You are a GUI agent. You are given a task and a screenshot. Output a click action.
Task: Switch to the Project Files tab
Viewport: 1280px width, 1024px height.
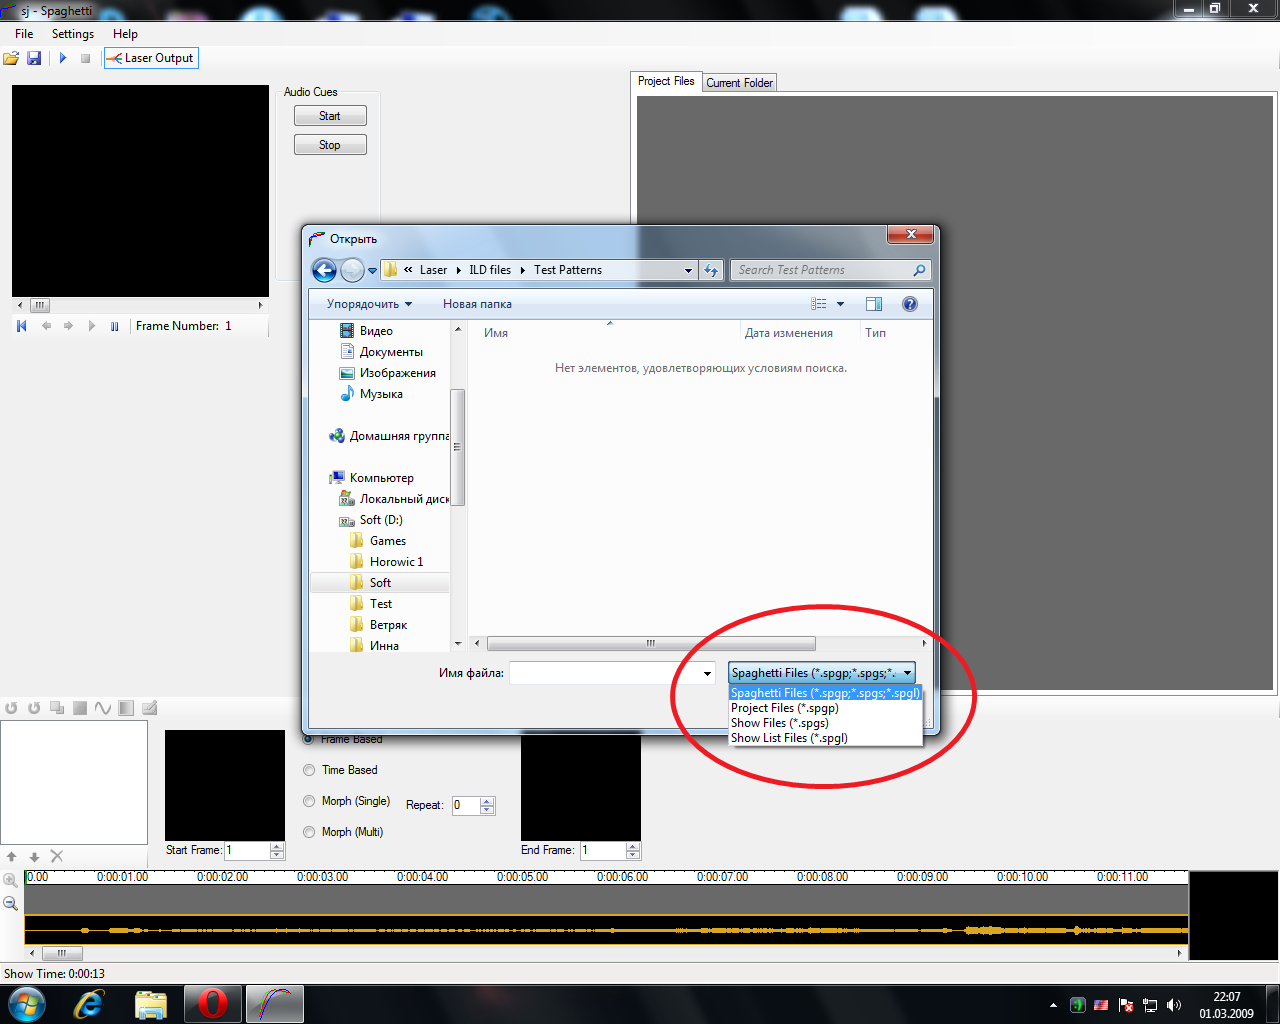pyautogui.click(x=666, y=81)
